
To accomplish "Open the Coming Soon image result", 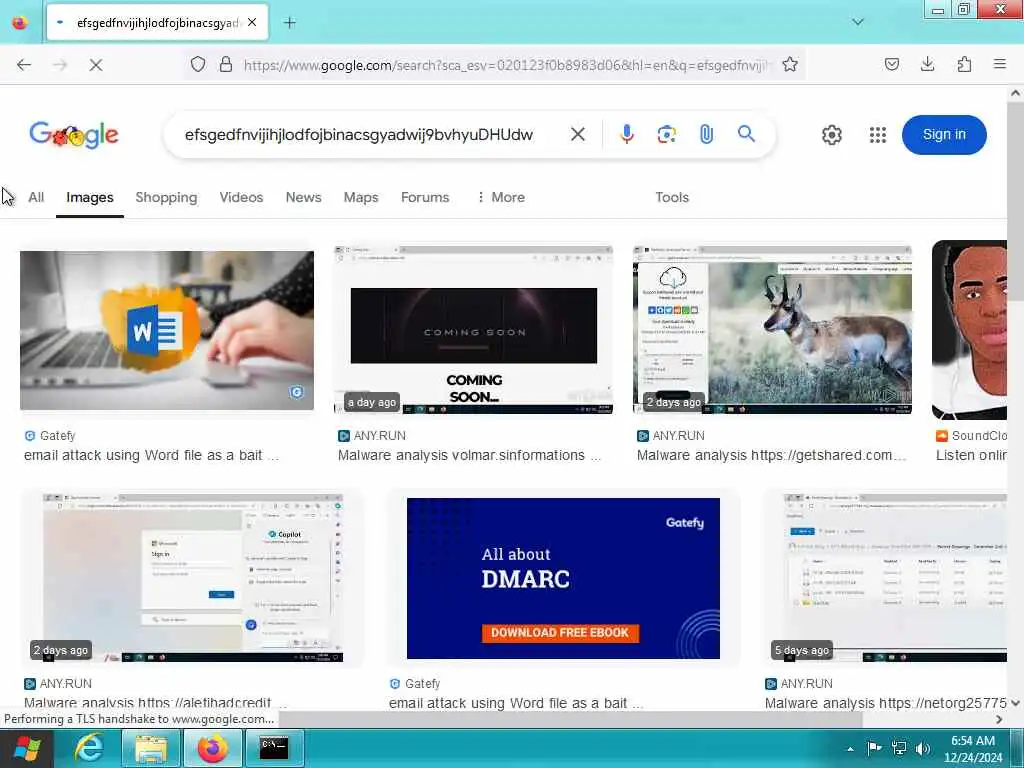I will 473,330.
